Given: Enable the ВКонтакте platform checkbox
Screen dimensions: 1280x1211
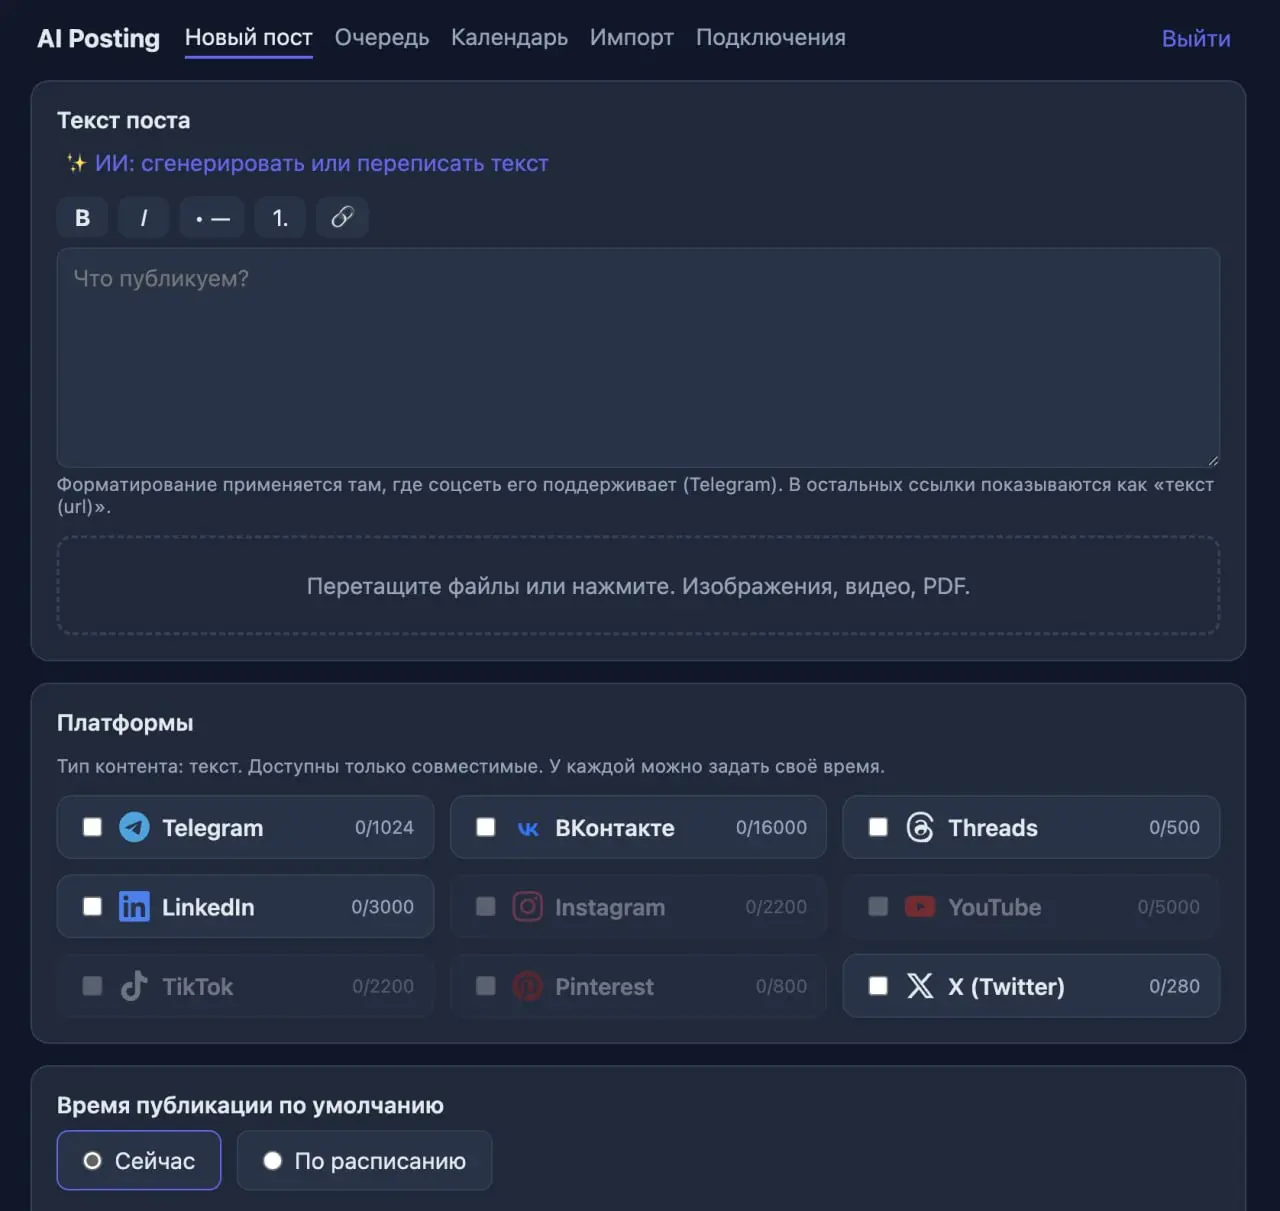Looking at the screenshot, I should click(486, 827).
